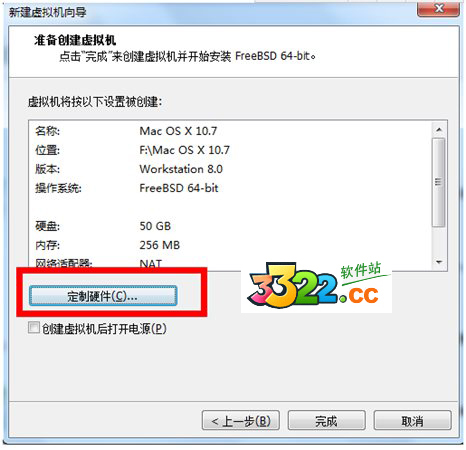Screen dimensions: 466x450
Task: Cancel the wizard with 取消
Action: pos(412,421)
